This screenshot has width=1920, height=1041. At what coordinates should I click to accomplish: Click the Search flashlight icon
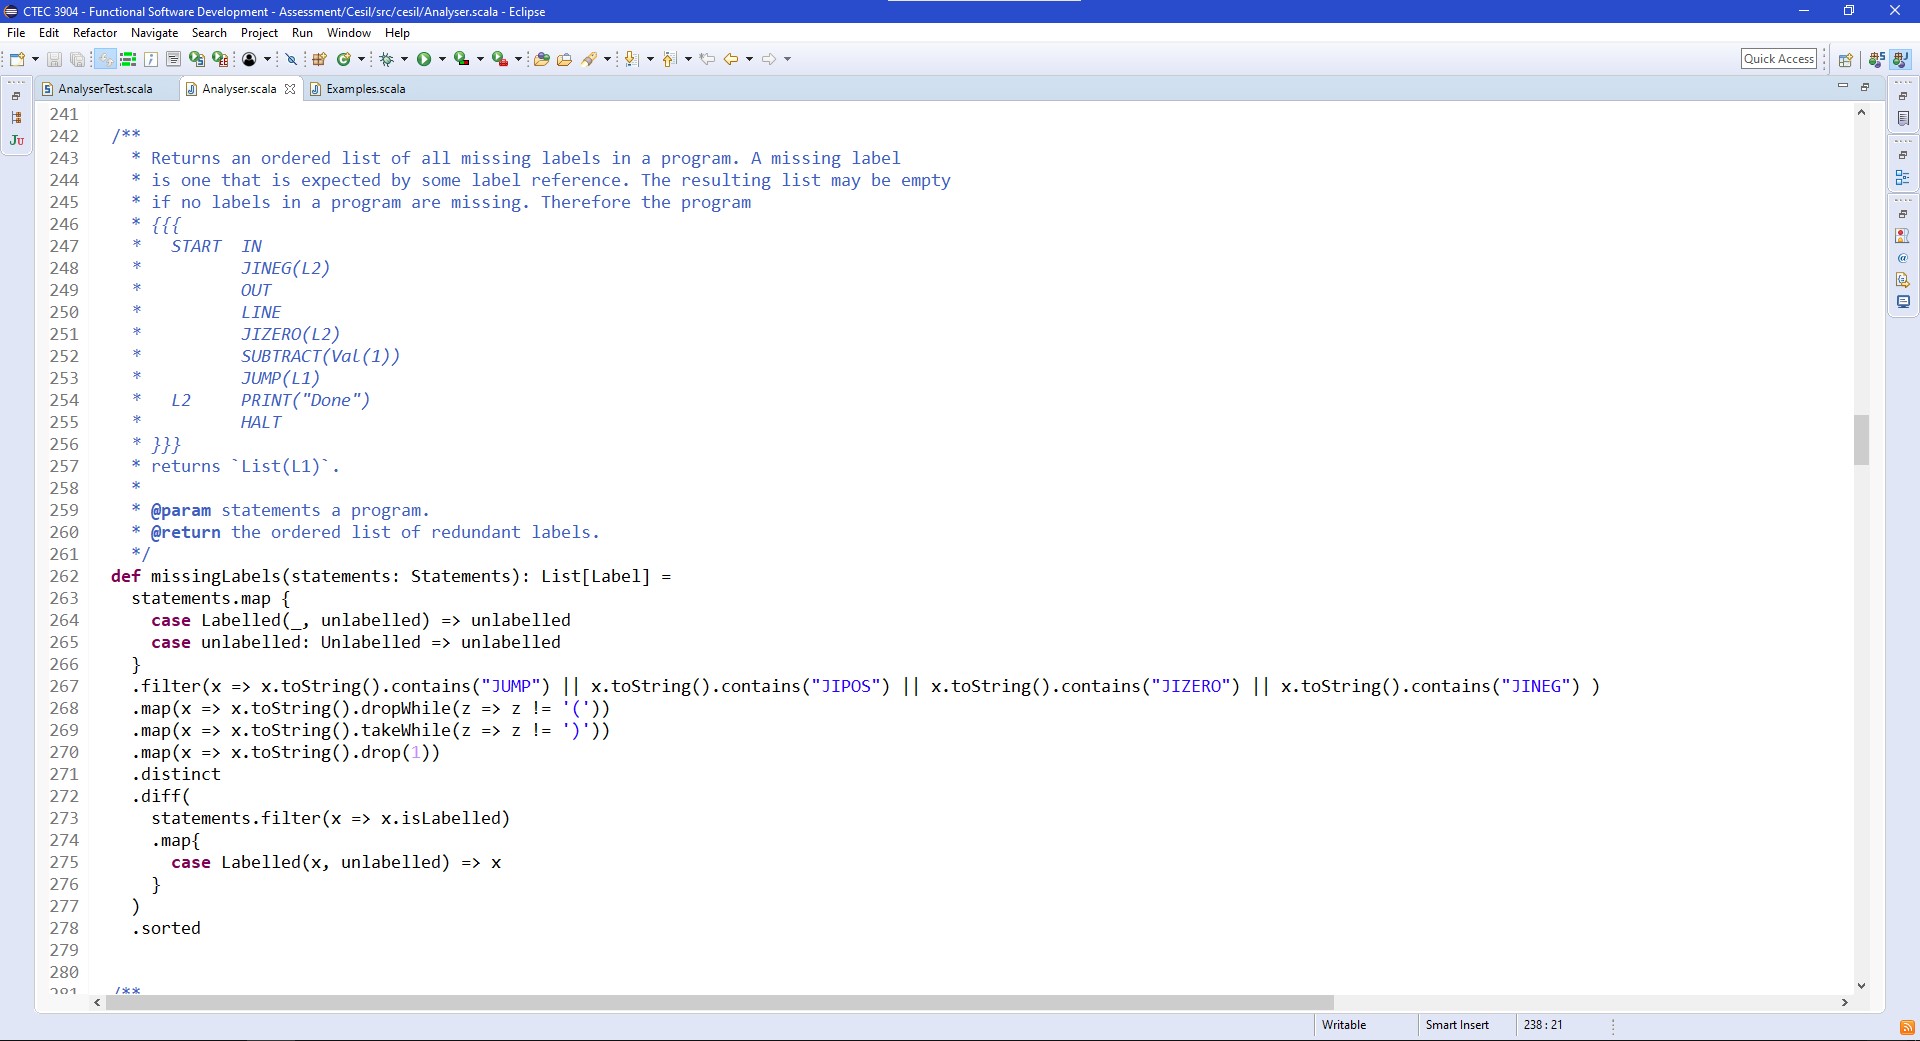point(589,59)
